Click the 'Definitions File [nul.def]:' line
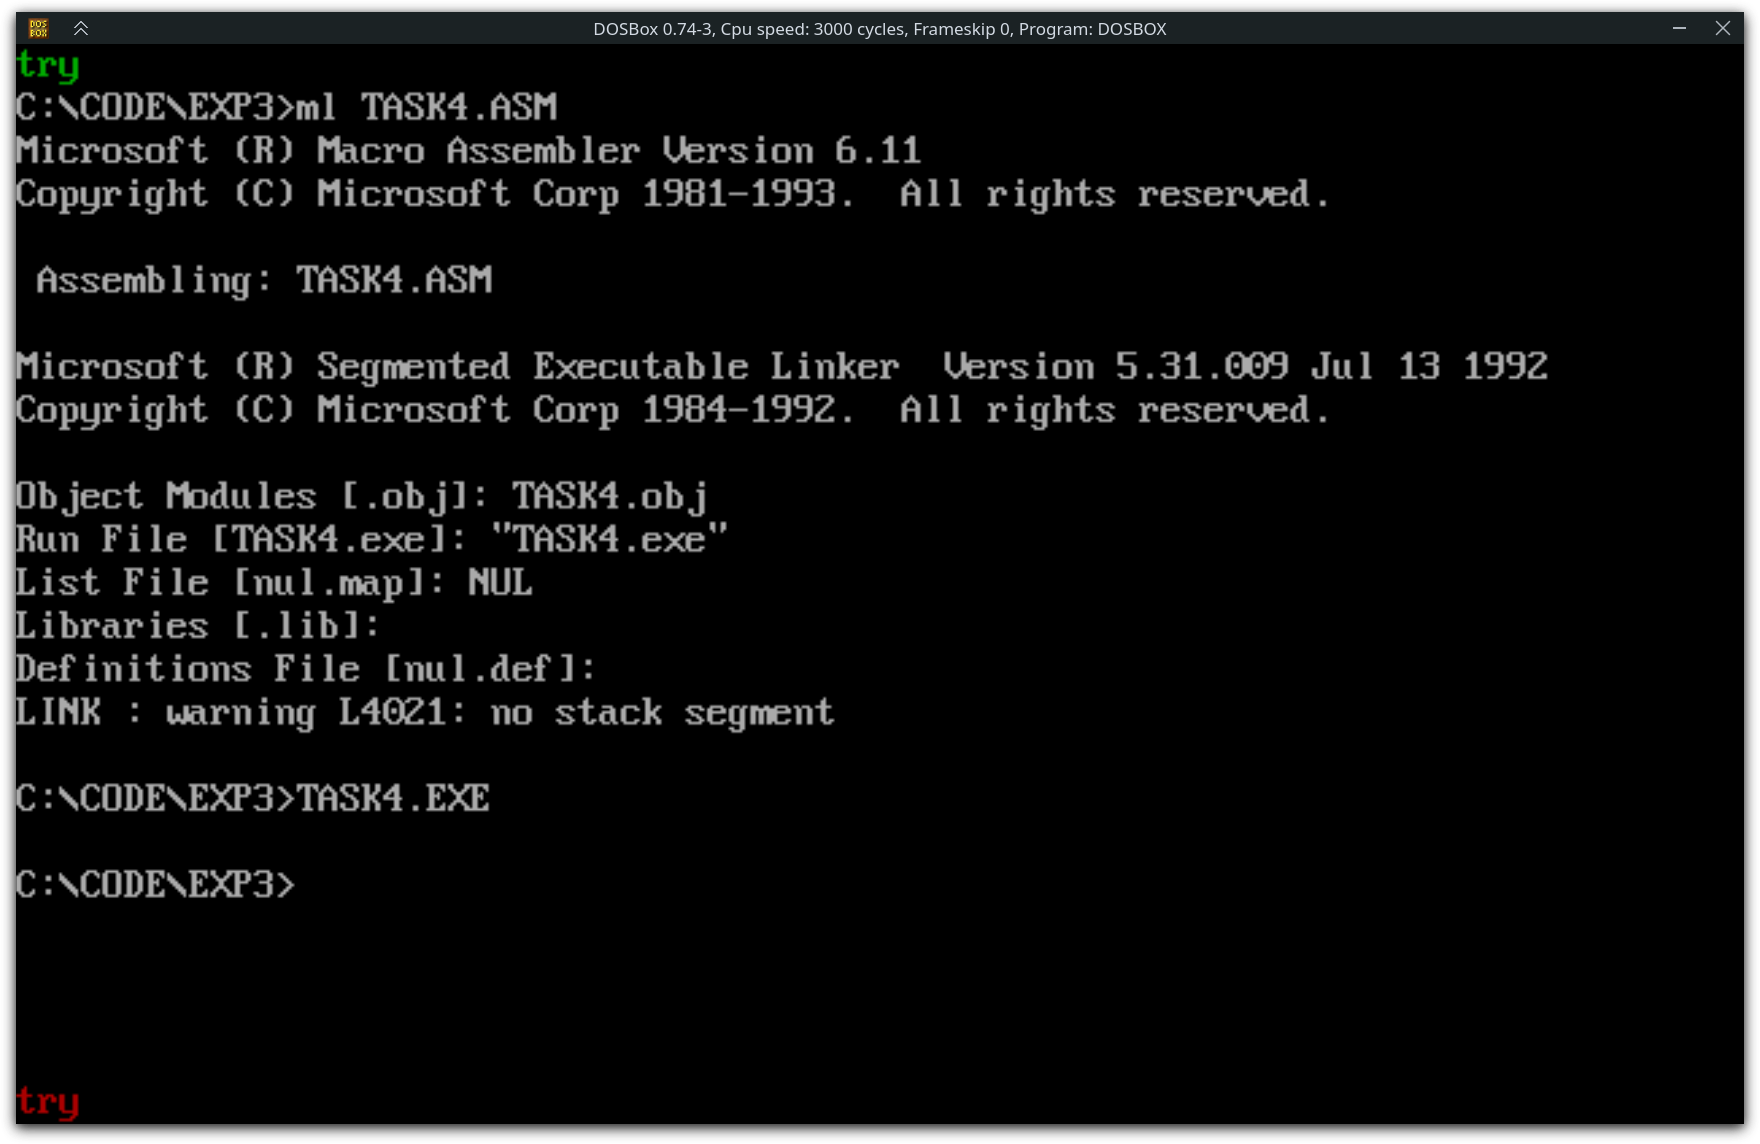 [305, 669]
